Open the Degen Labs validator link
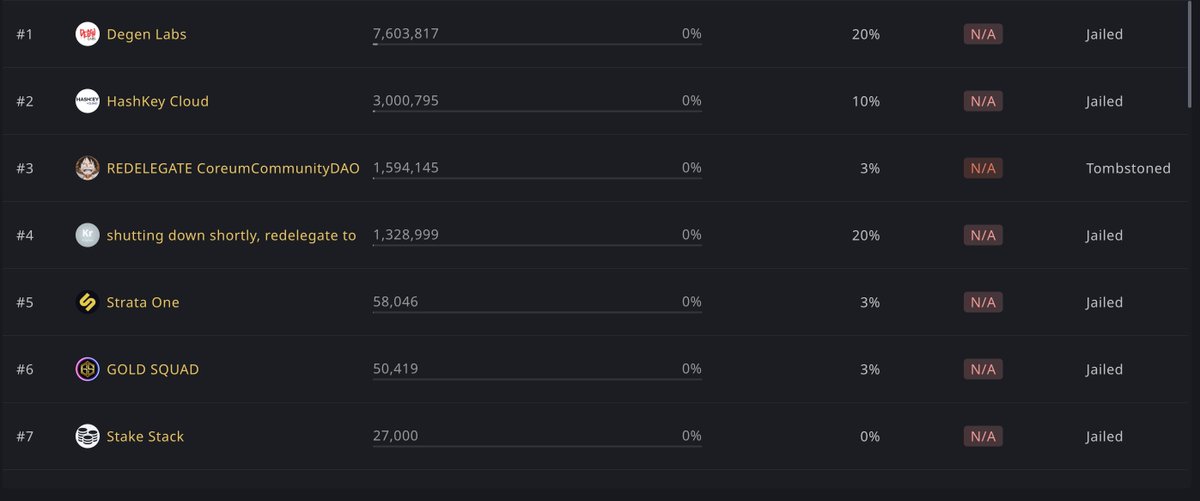 click(146, 34)
